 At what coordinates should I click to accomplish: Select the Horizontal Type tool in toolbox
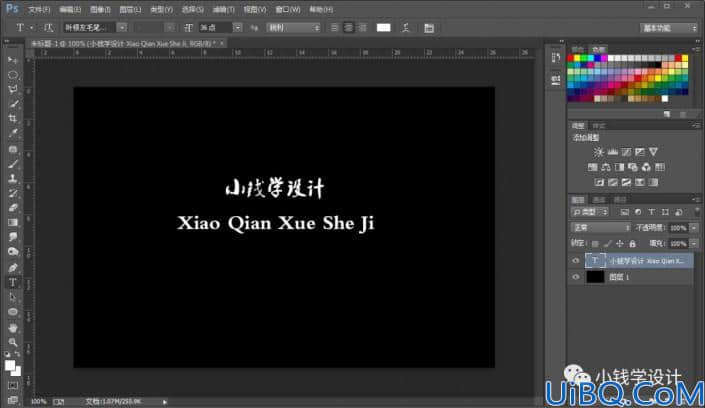pyautogui.click(x=13, y=282)
